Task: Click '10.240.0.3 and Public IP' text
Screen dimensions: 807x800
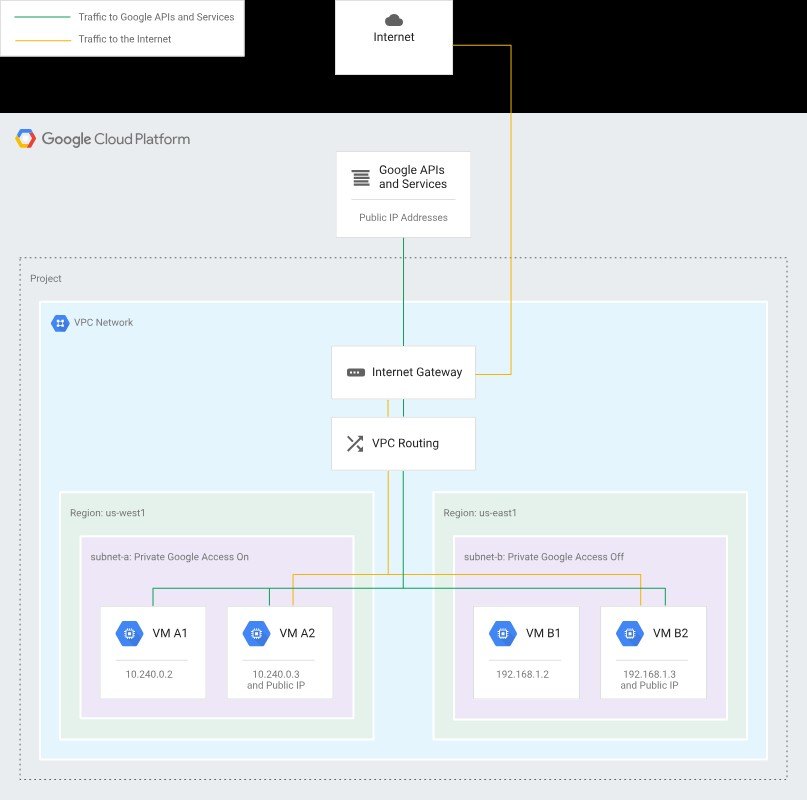Action: (x=276, y=680)
